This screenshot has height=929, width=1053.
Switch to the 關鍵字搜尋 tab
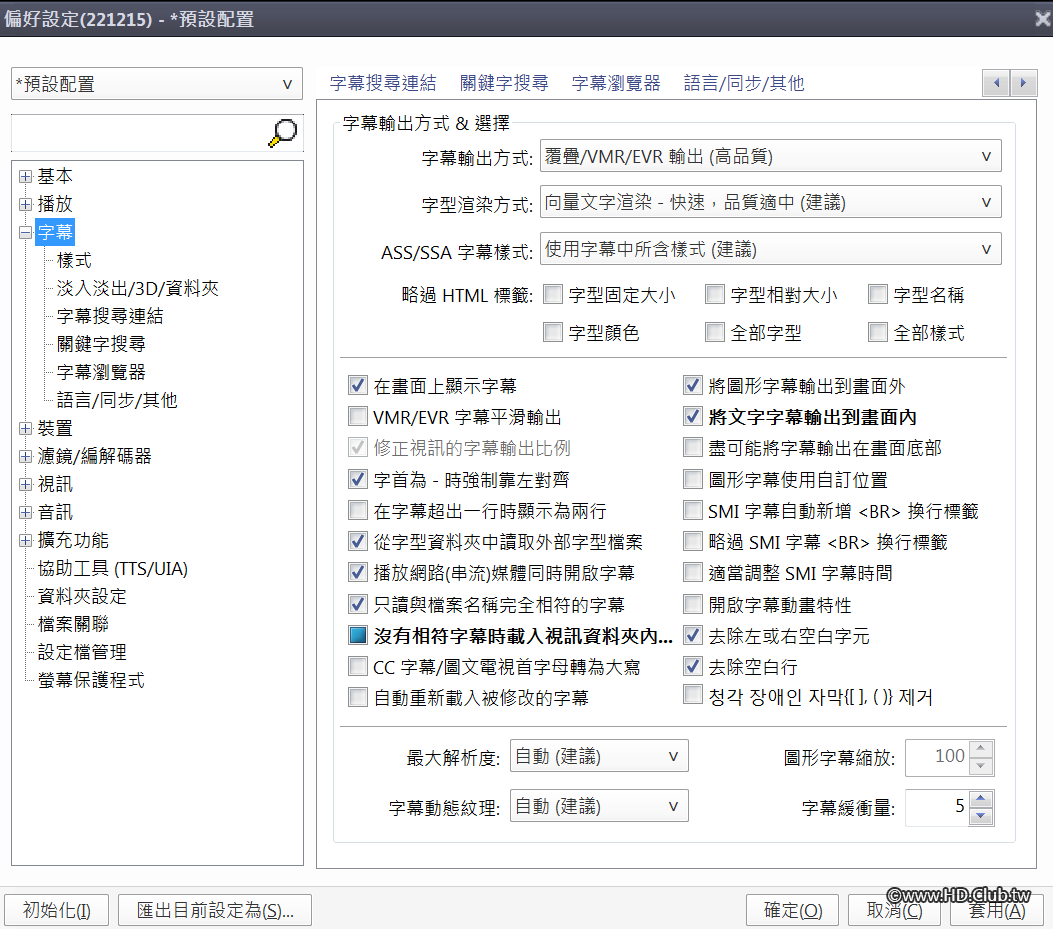(505, 83)
